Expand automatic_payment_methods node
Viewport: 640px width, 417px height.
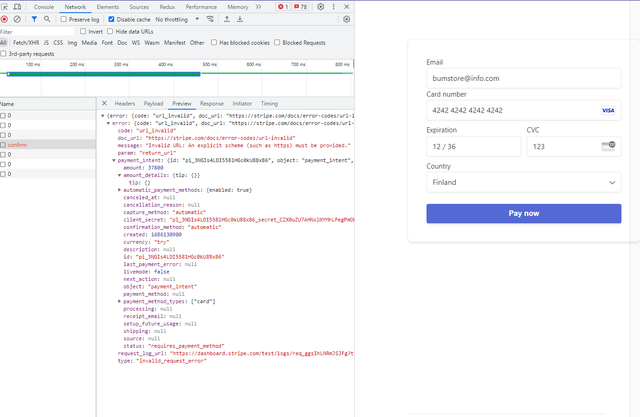coord(120,190)
